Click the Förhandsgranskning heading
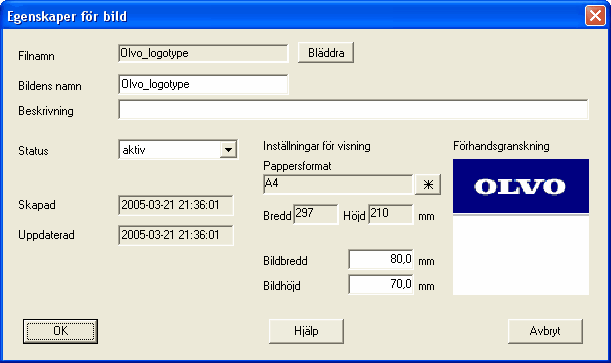This screenshot has width=611, height=363. (x=501, y=146)
